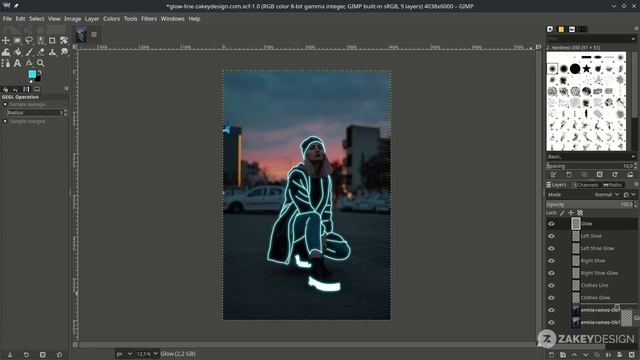Click the cyan foreground color swatch
This screenshot has width=640, height=360.
point(32,74)
